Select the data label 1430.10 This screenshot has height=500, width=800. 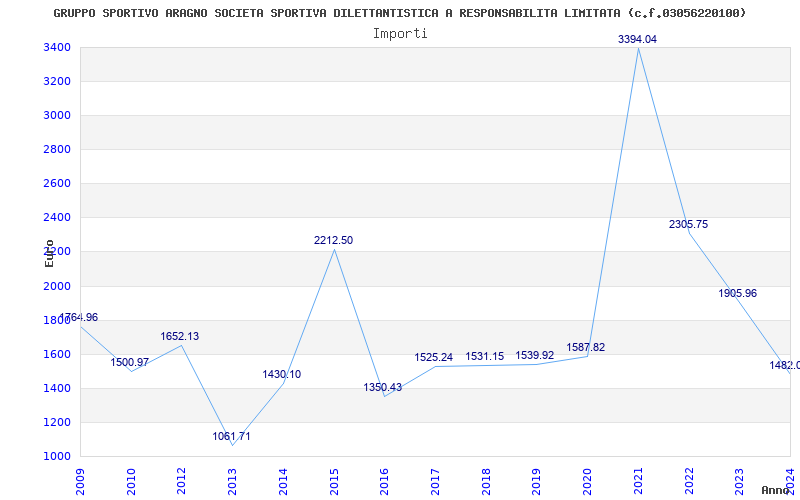point(282,374)
